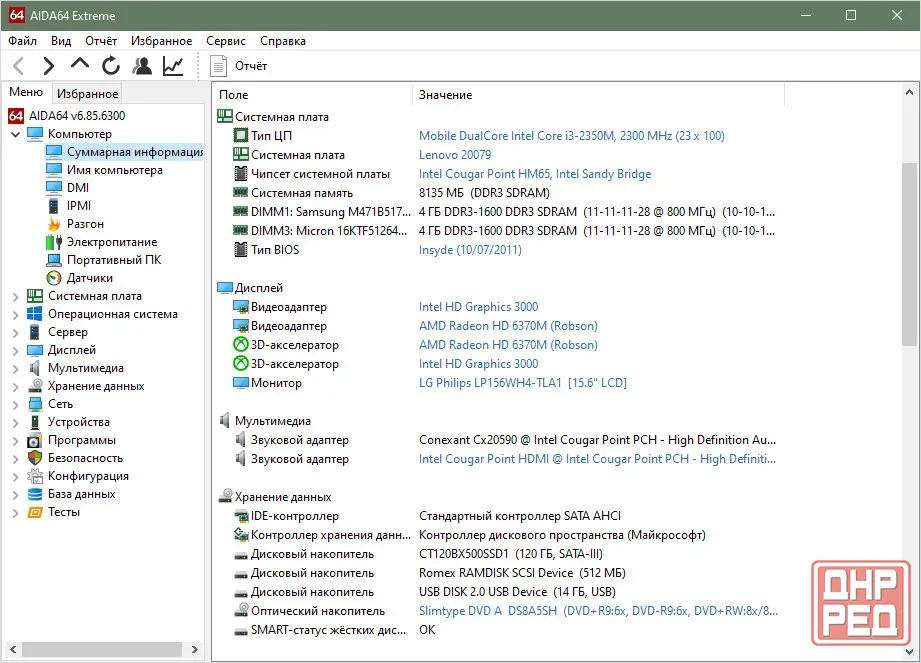The height and width of the screenshot is (663, 921).
Task: Click the База данных database icon
Action: tap(35, 494)
